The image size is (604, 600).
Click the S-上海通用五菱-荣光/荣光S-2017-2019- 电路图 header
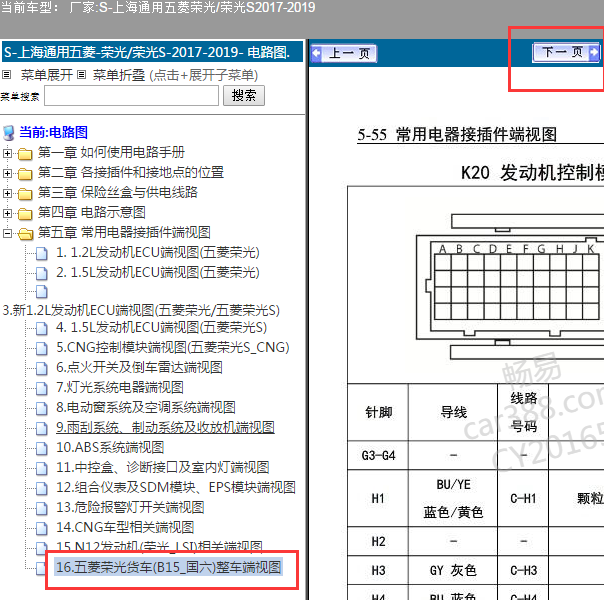[152, 52]
